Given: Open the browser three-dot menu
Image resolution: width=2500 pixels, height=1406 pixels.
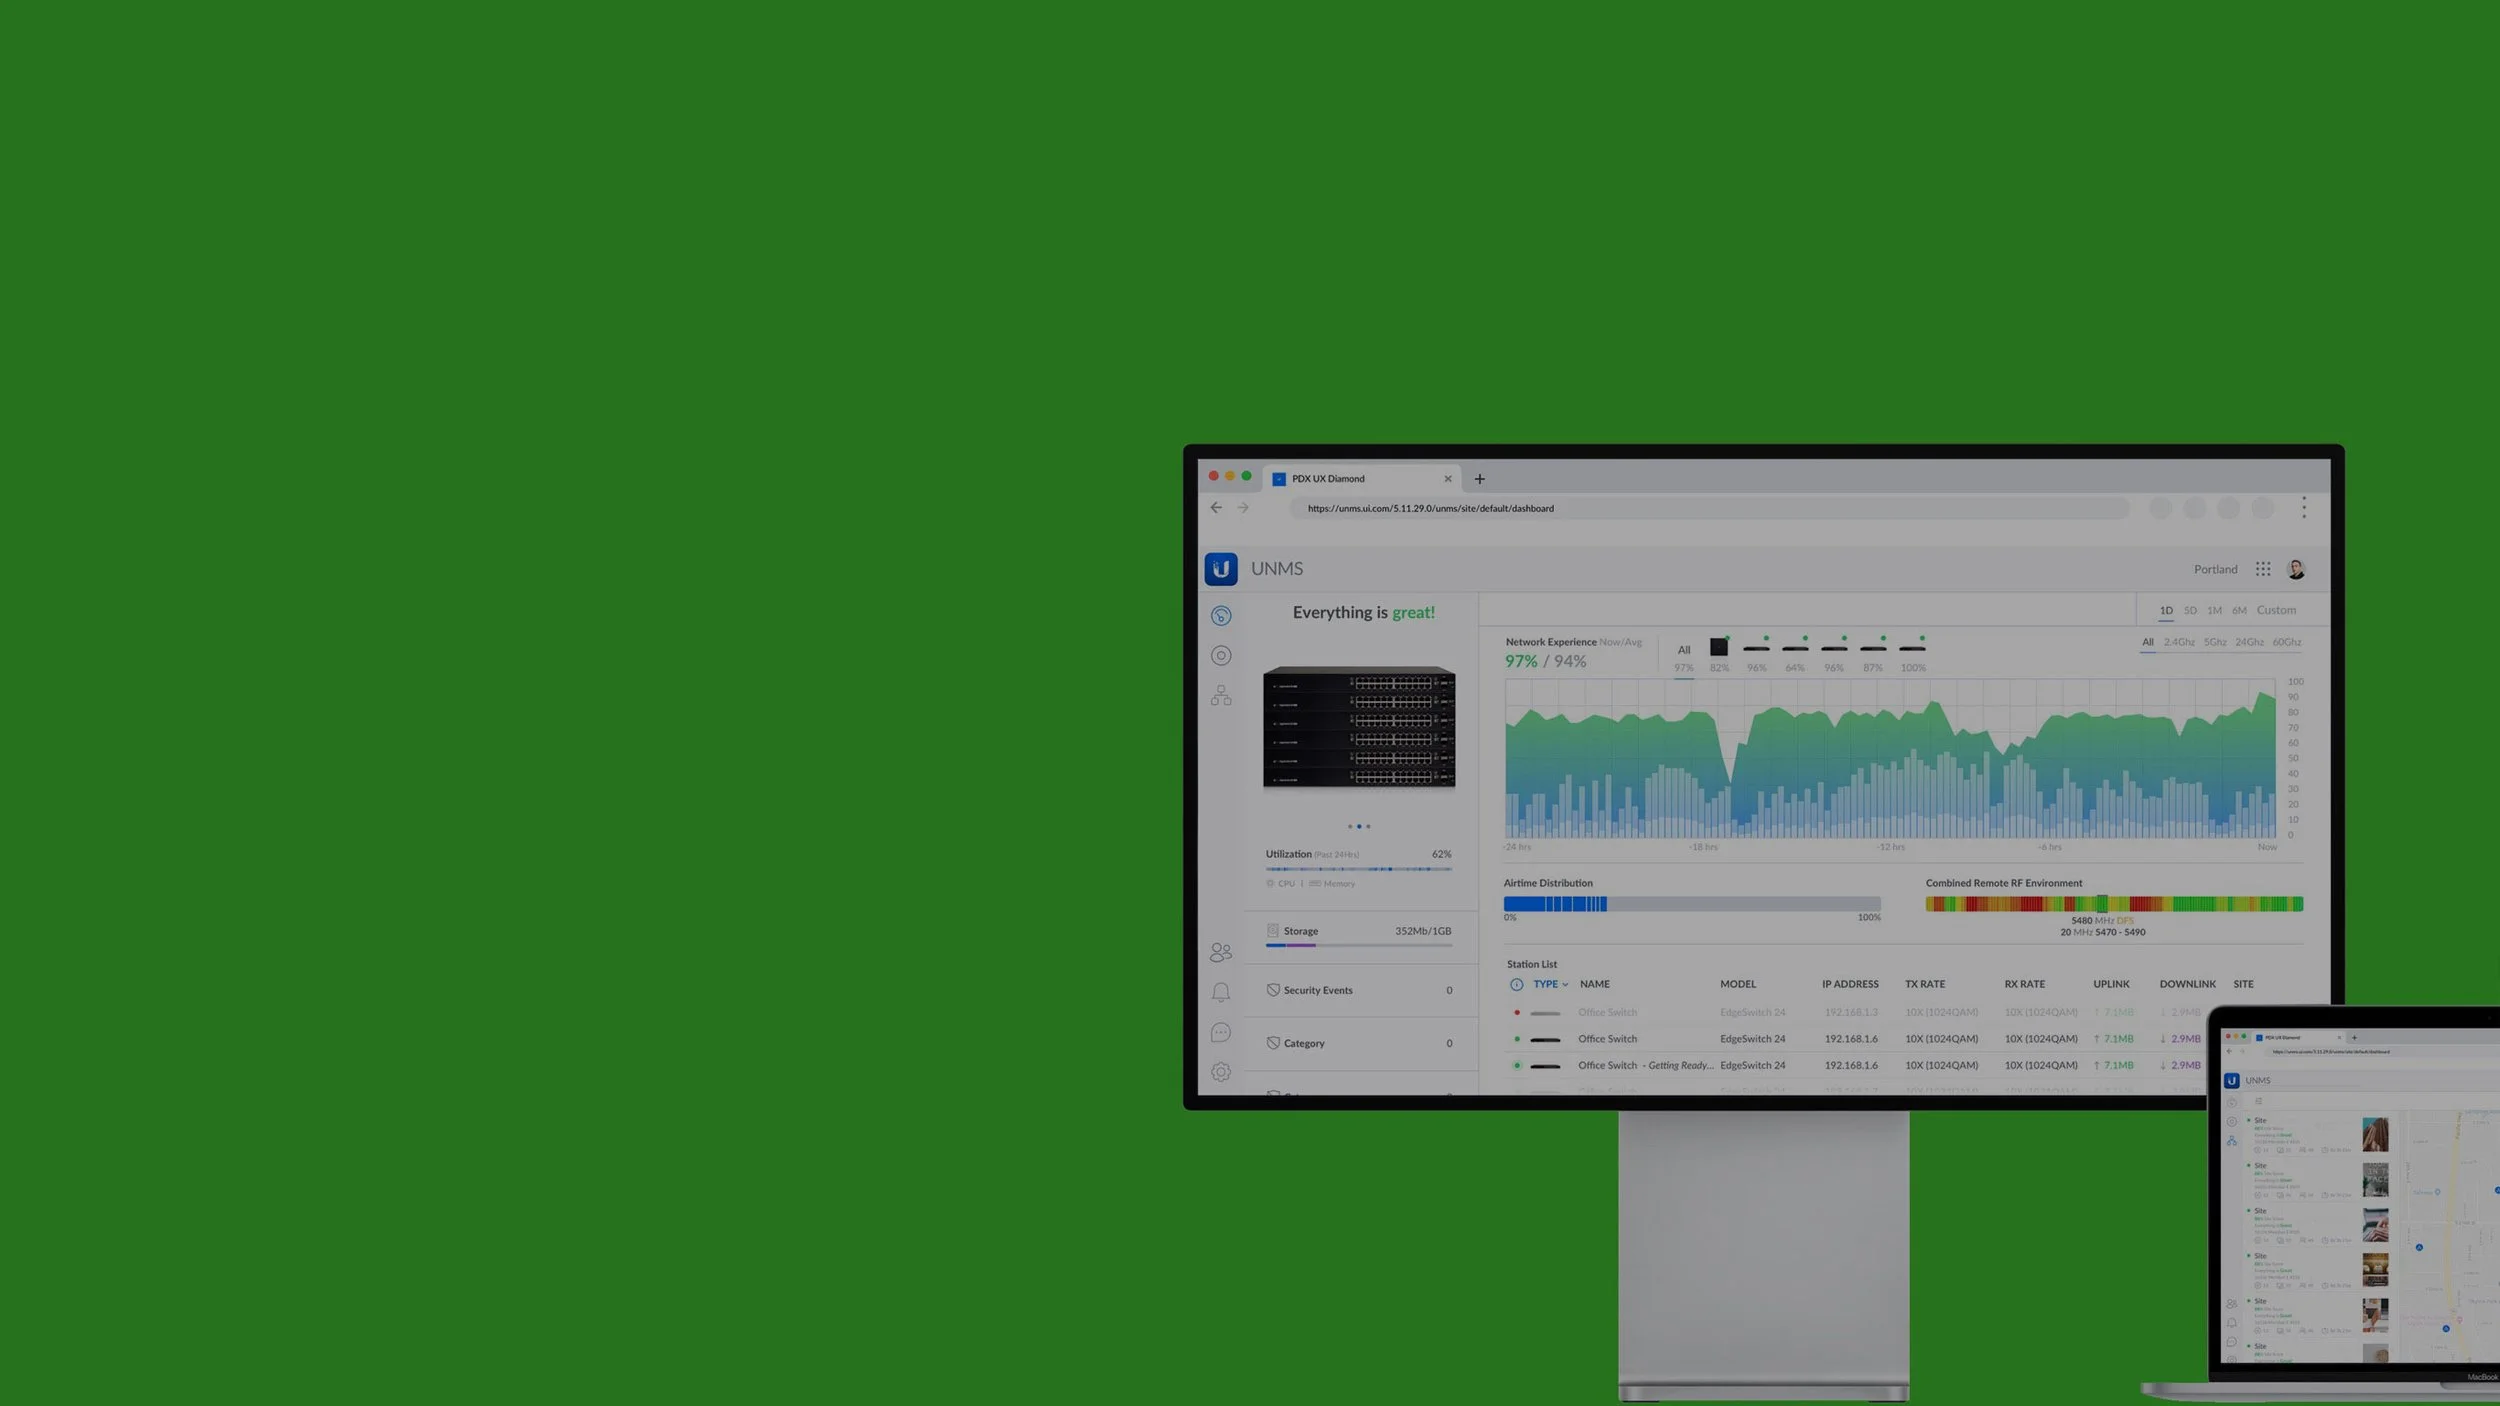Looking at the screenshot, I should point(2303,508).
